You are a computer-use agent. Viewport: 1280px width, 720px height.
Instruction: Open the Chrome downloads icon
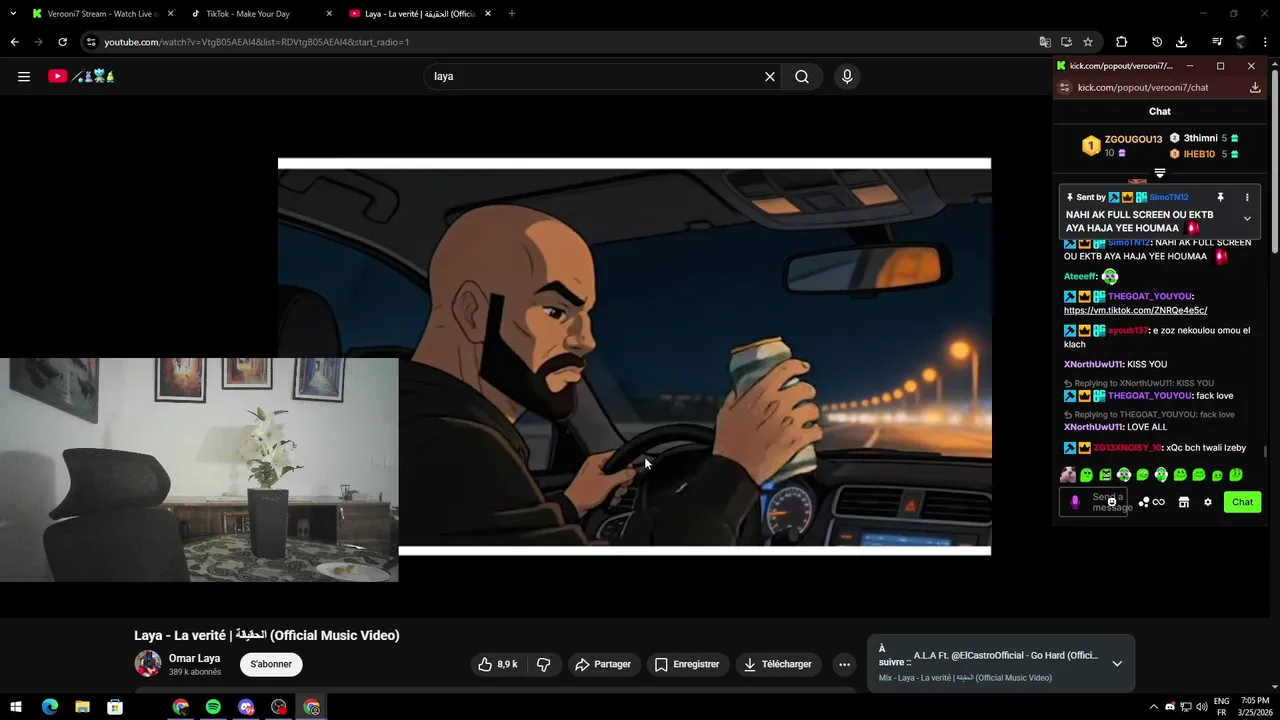point(1181,42)
